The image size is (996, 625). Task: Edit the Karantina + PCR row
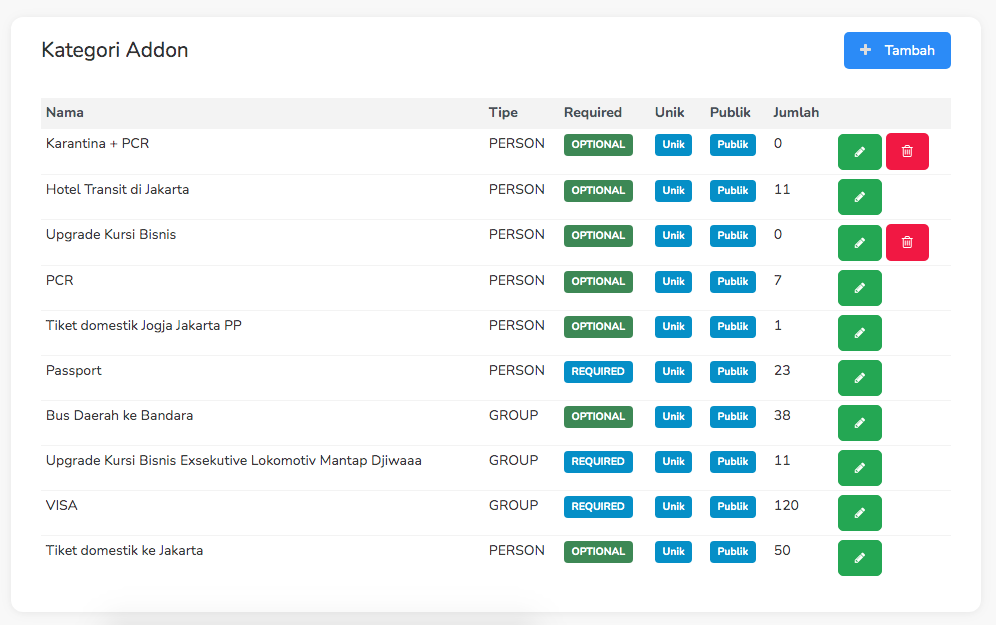[859, 152]
